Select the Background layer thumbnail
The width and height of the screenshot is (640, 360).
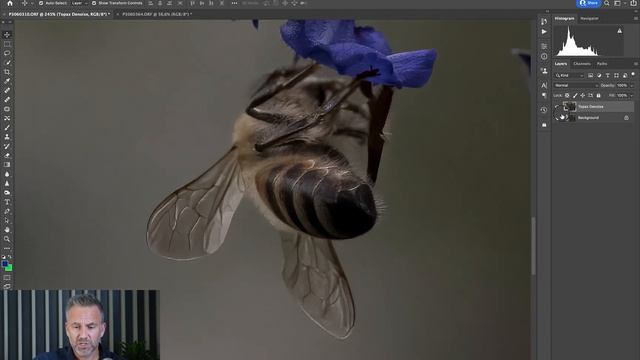(573, 118)
